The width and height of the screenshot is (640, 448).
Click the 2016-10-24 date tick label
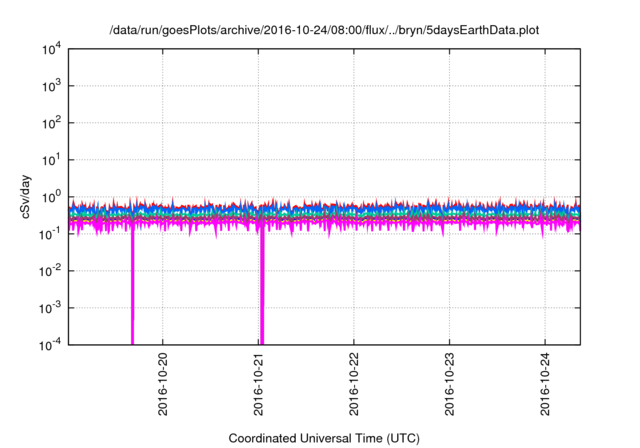pos(545,384)
